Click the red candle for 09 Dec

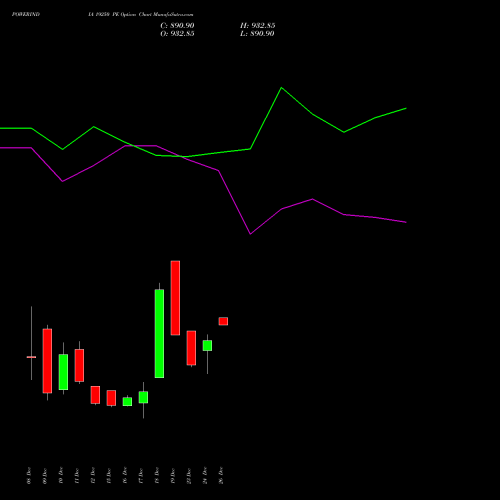click(x=47, y=361)
